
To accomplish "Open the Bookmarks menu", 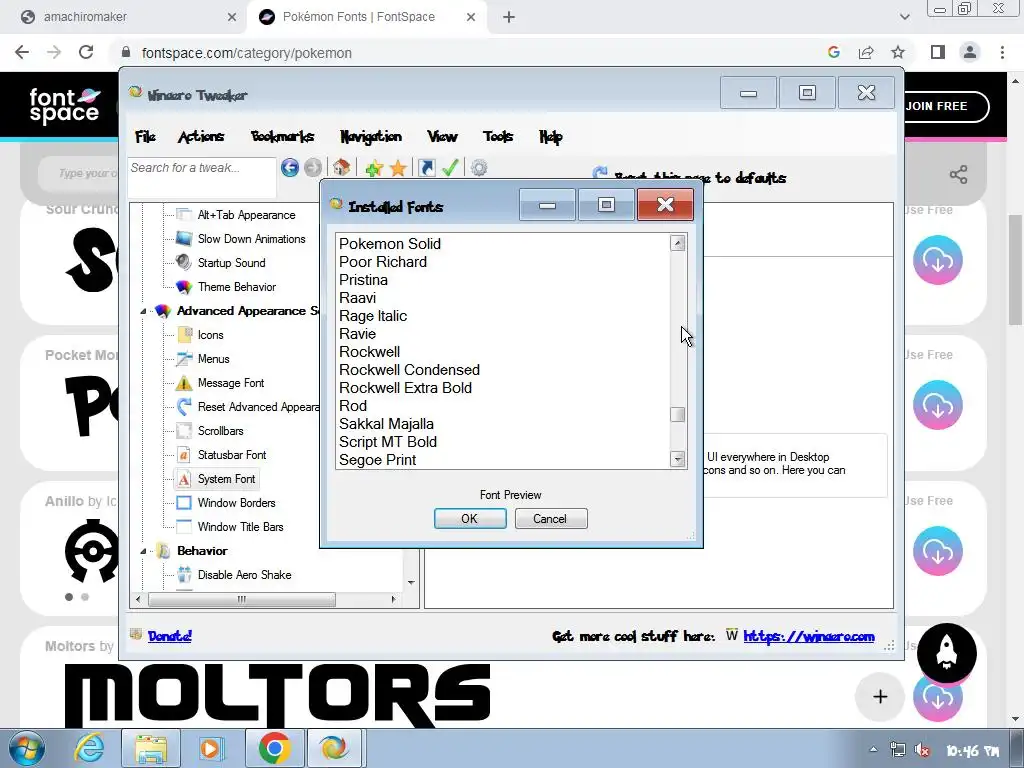I will pos(282,136).
